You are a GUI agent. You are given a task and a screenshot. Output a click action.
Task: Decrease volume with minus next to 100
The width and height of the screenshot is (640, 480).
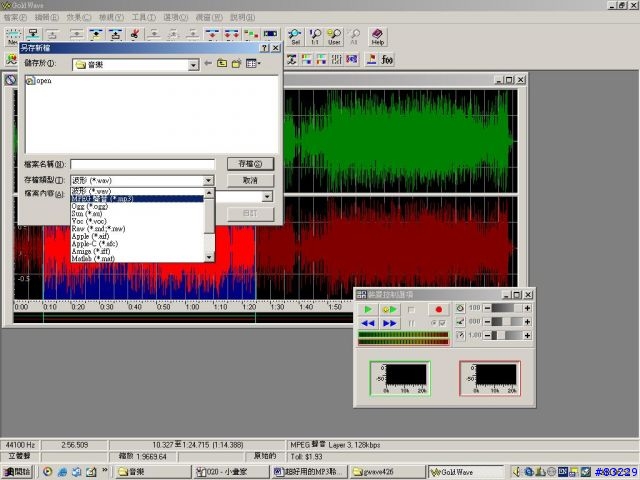pyautogui.click(x=487, y=308)
